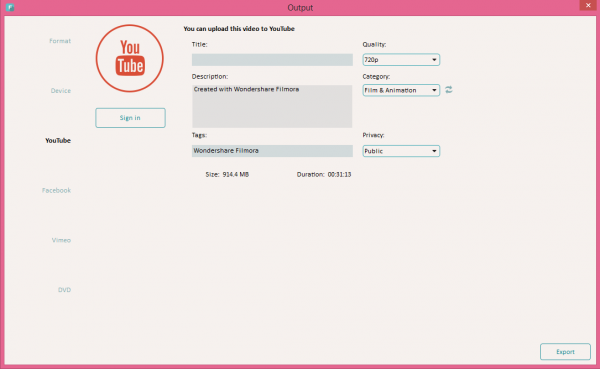Select the YouTube tab in sidebar
Image resolution: width=600 pixels, height=369 pixels.
click(58, 140)
